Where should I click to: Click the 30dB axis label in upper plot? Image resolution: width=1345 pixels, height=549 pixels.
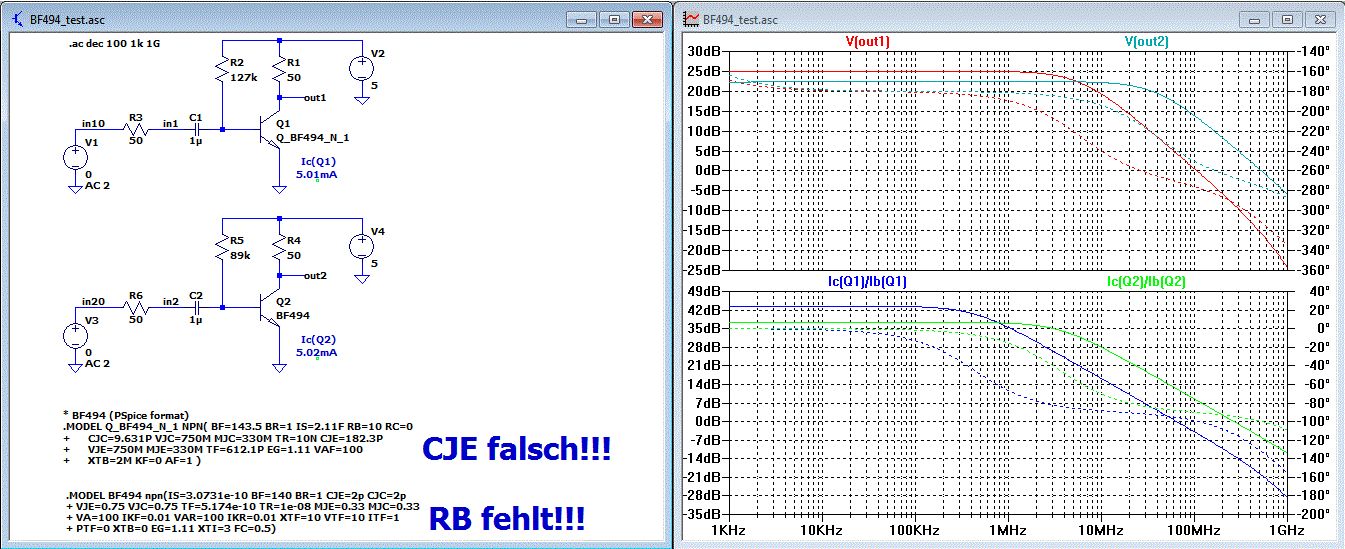(706, 52)
